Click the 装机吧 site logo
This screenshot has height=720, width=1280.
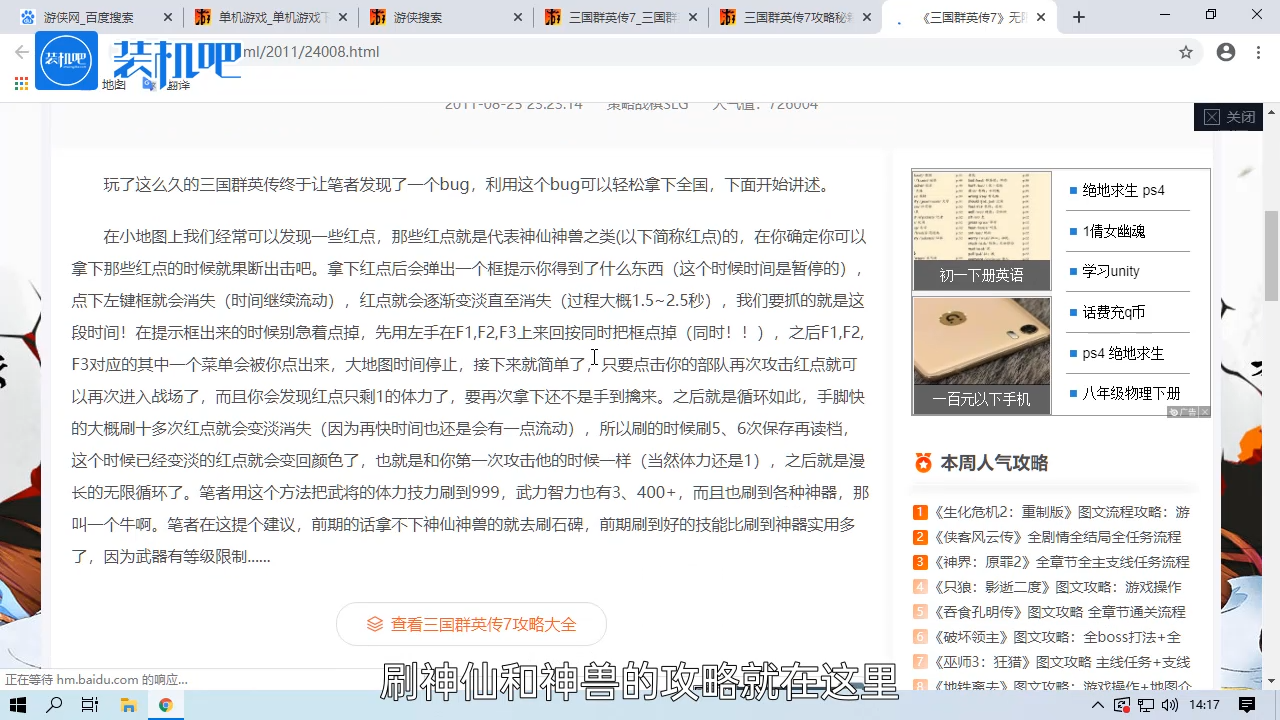[66, 60]
